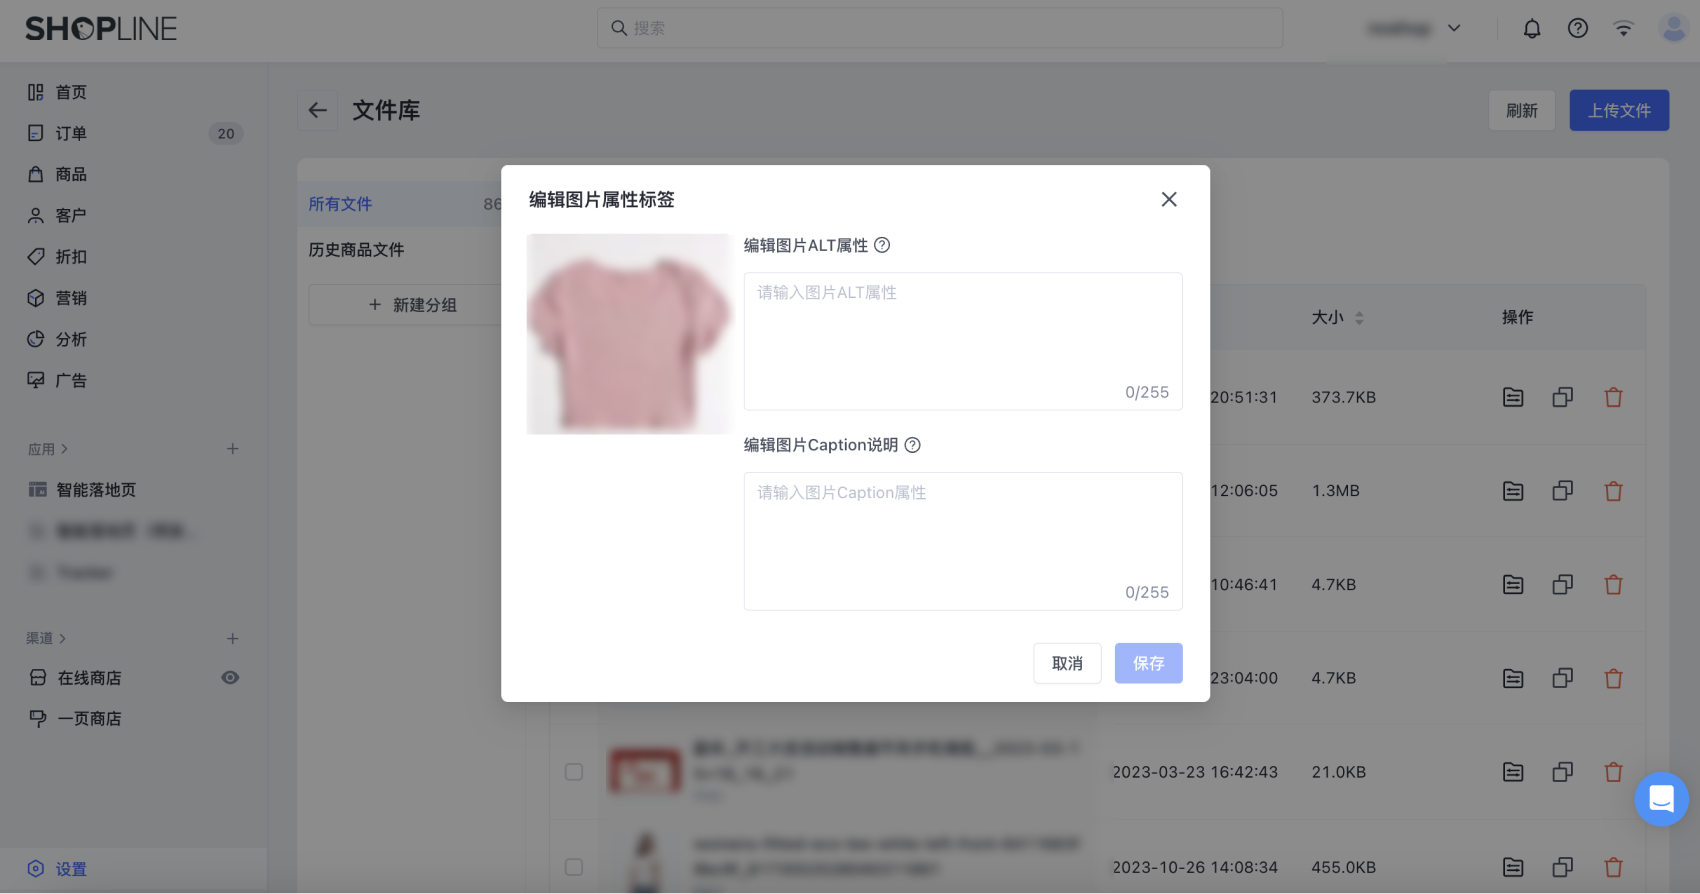Image resolution: width=1700 pixels, height=894 pixels.
Task: Open 订单 in the sidebar menu
Action: (71, 133)
